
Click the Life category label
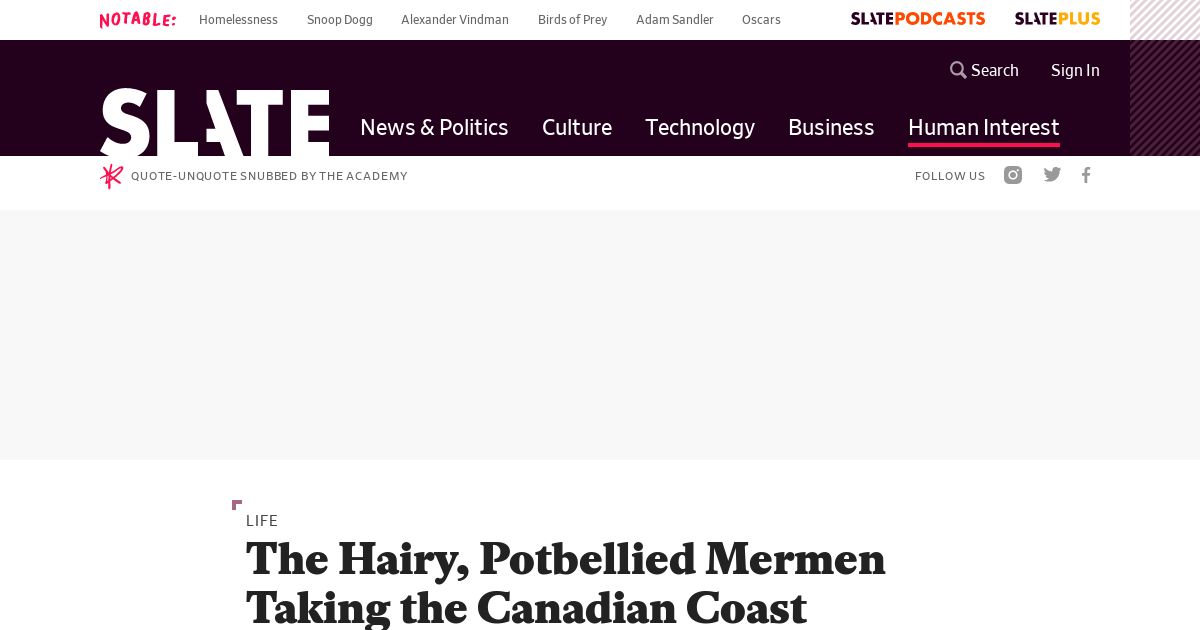262,521
